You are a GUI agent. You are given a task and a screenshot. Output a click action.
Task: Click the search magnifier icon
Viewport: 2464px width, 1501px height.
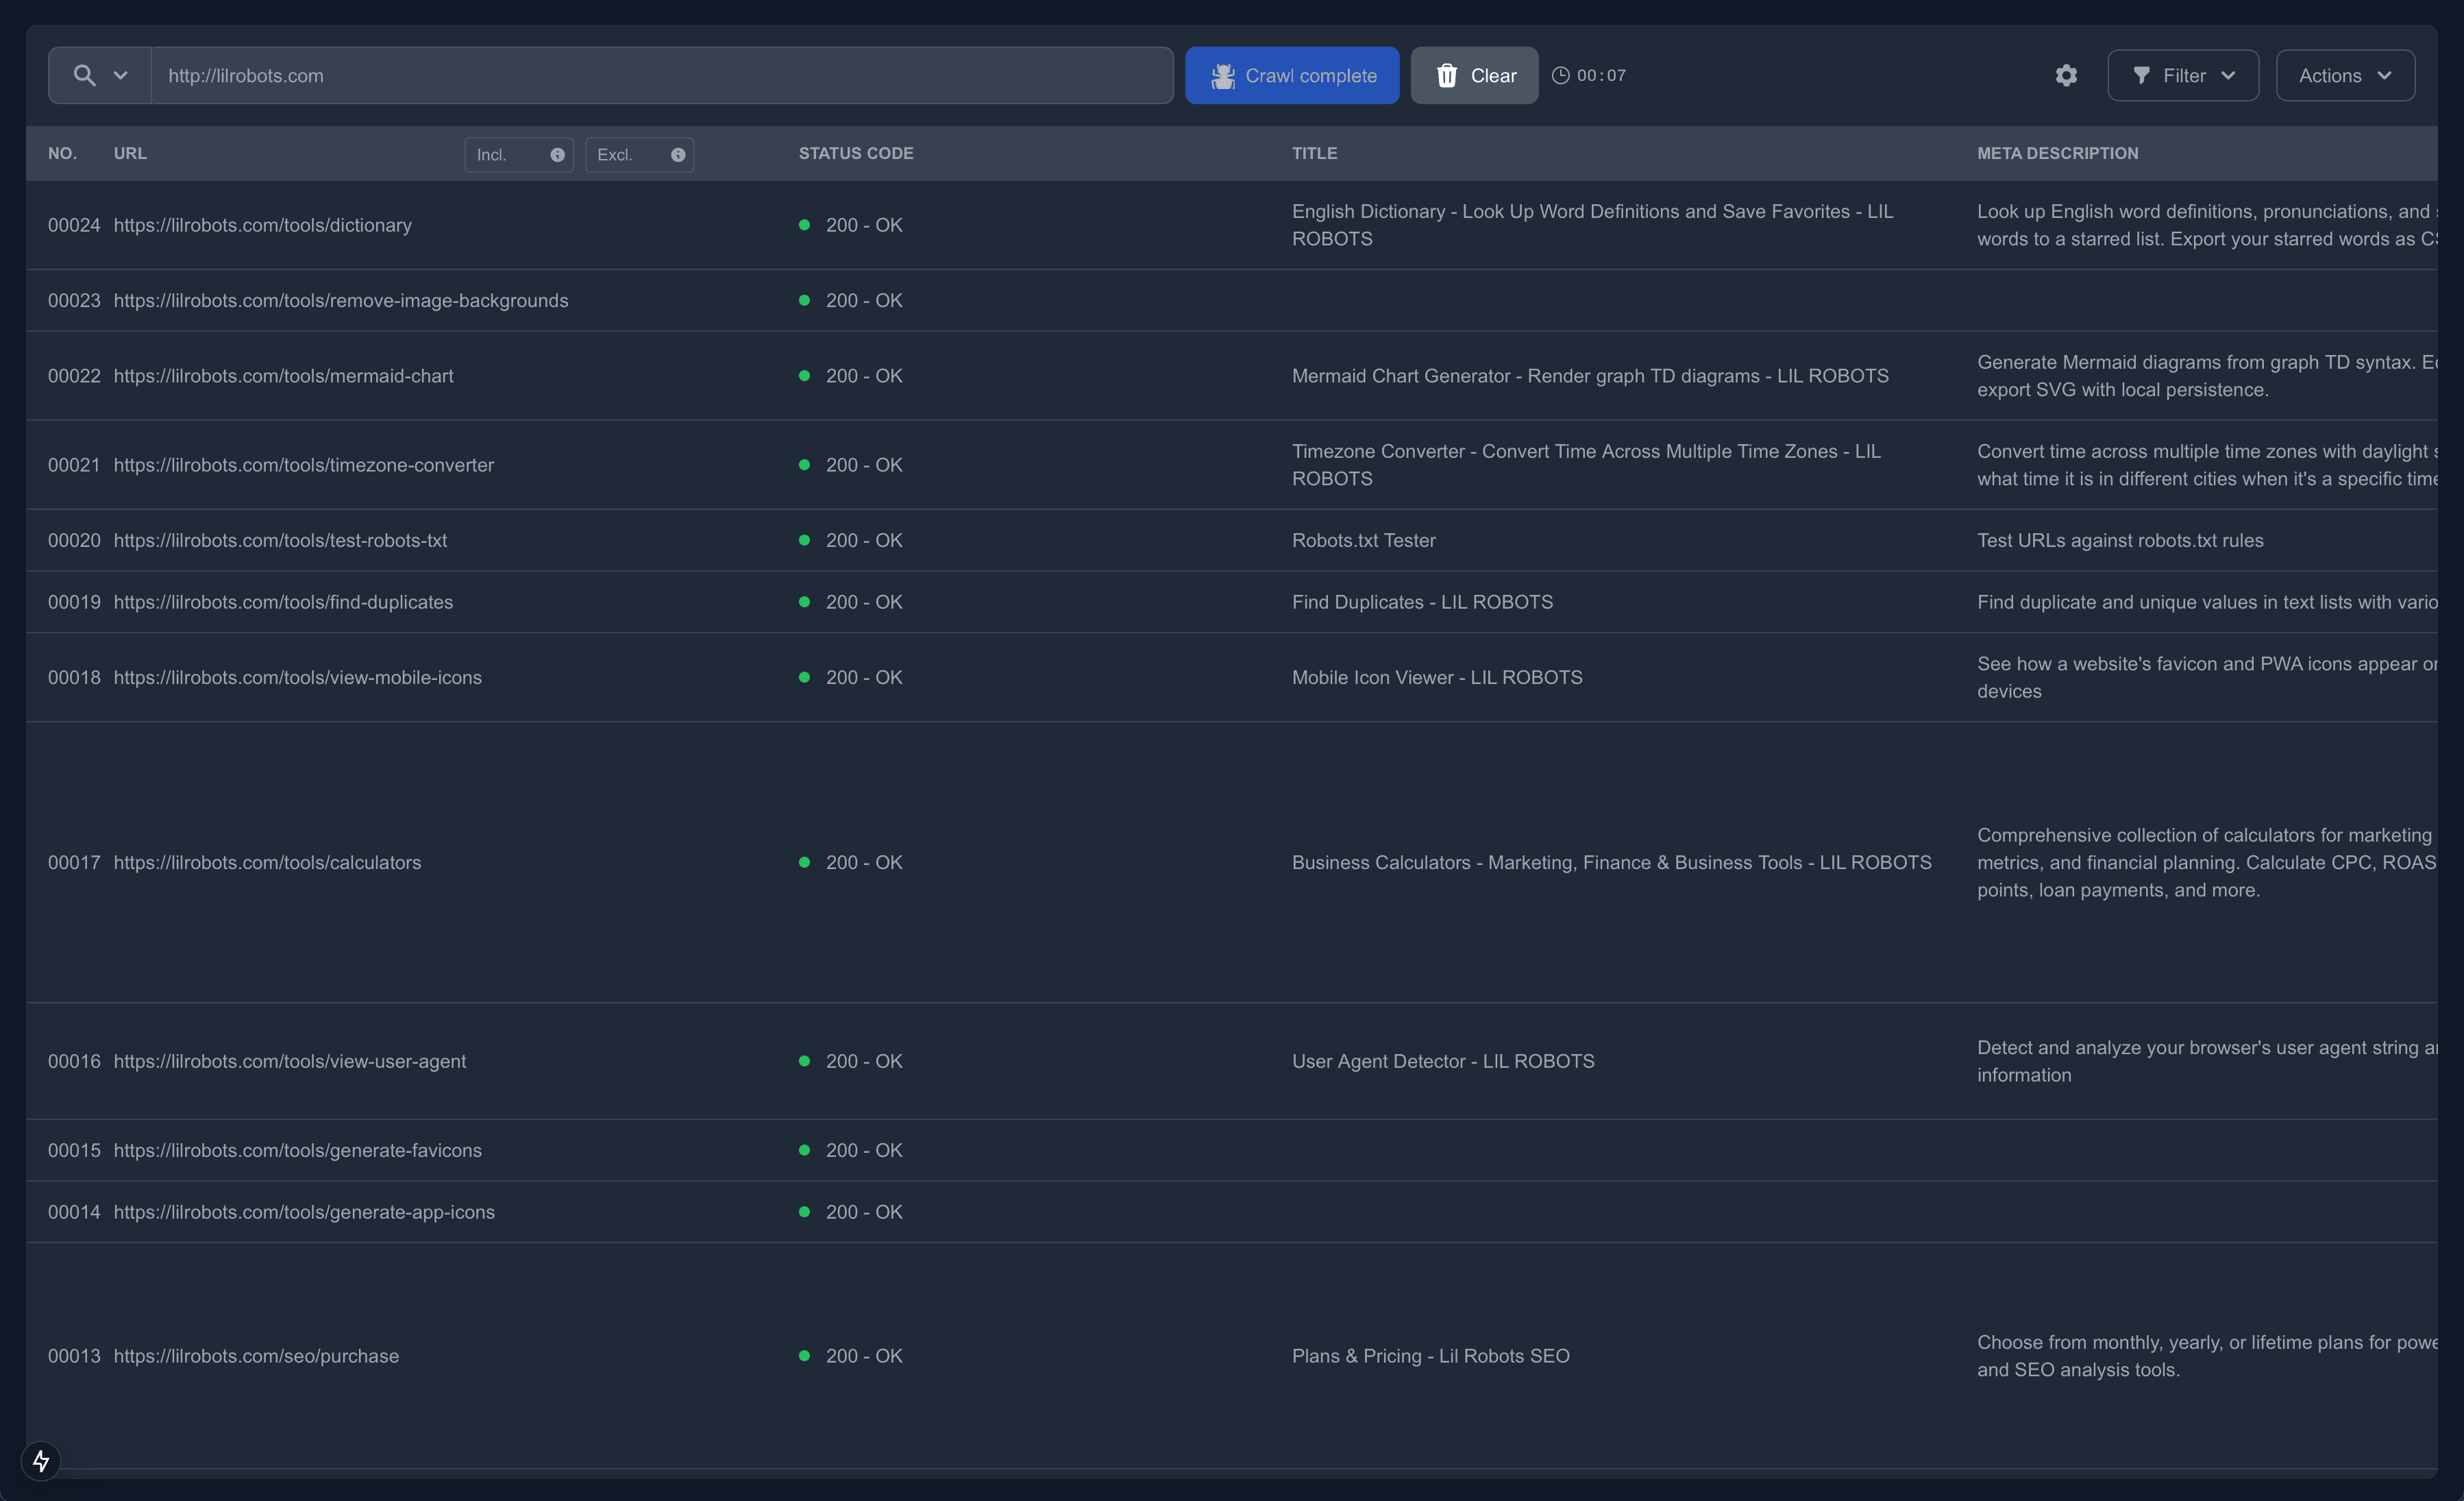point(84,75)
